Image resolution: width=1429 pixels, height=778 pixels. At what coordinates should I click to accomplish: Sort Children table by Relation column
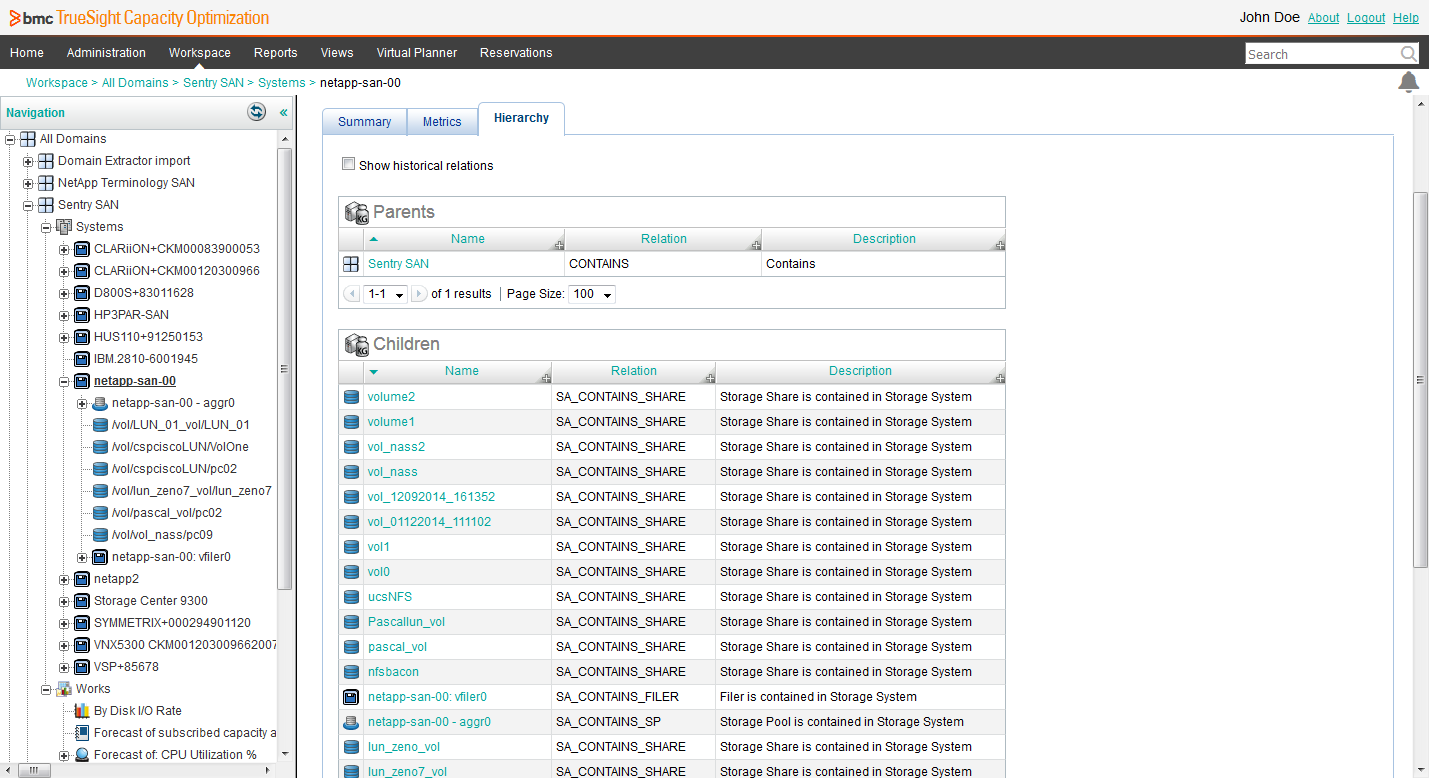coord(634,371)
